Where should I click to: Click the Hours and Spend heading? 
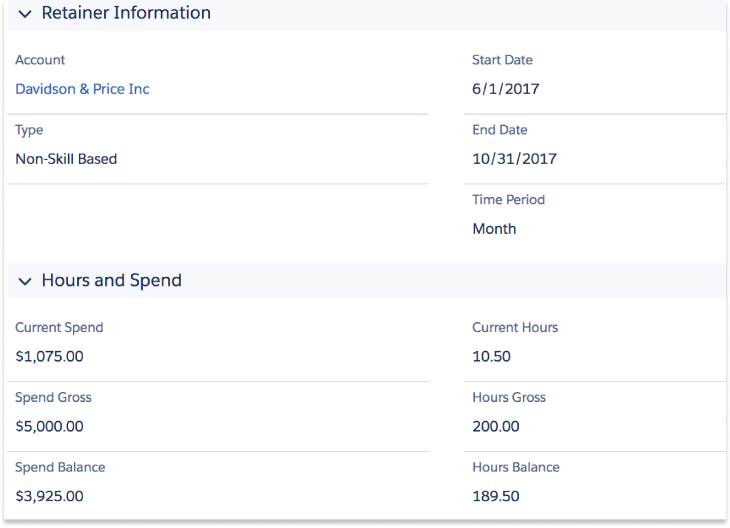pyautogui.click(x=111, y=281)
